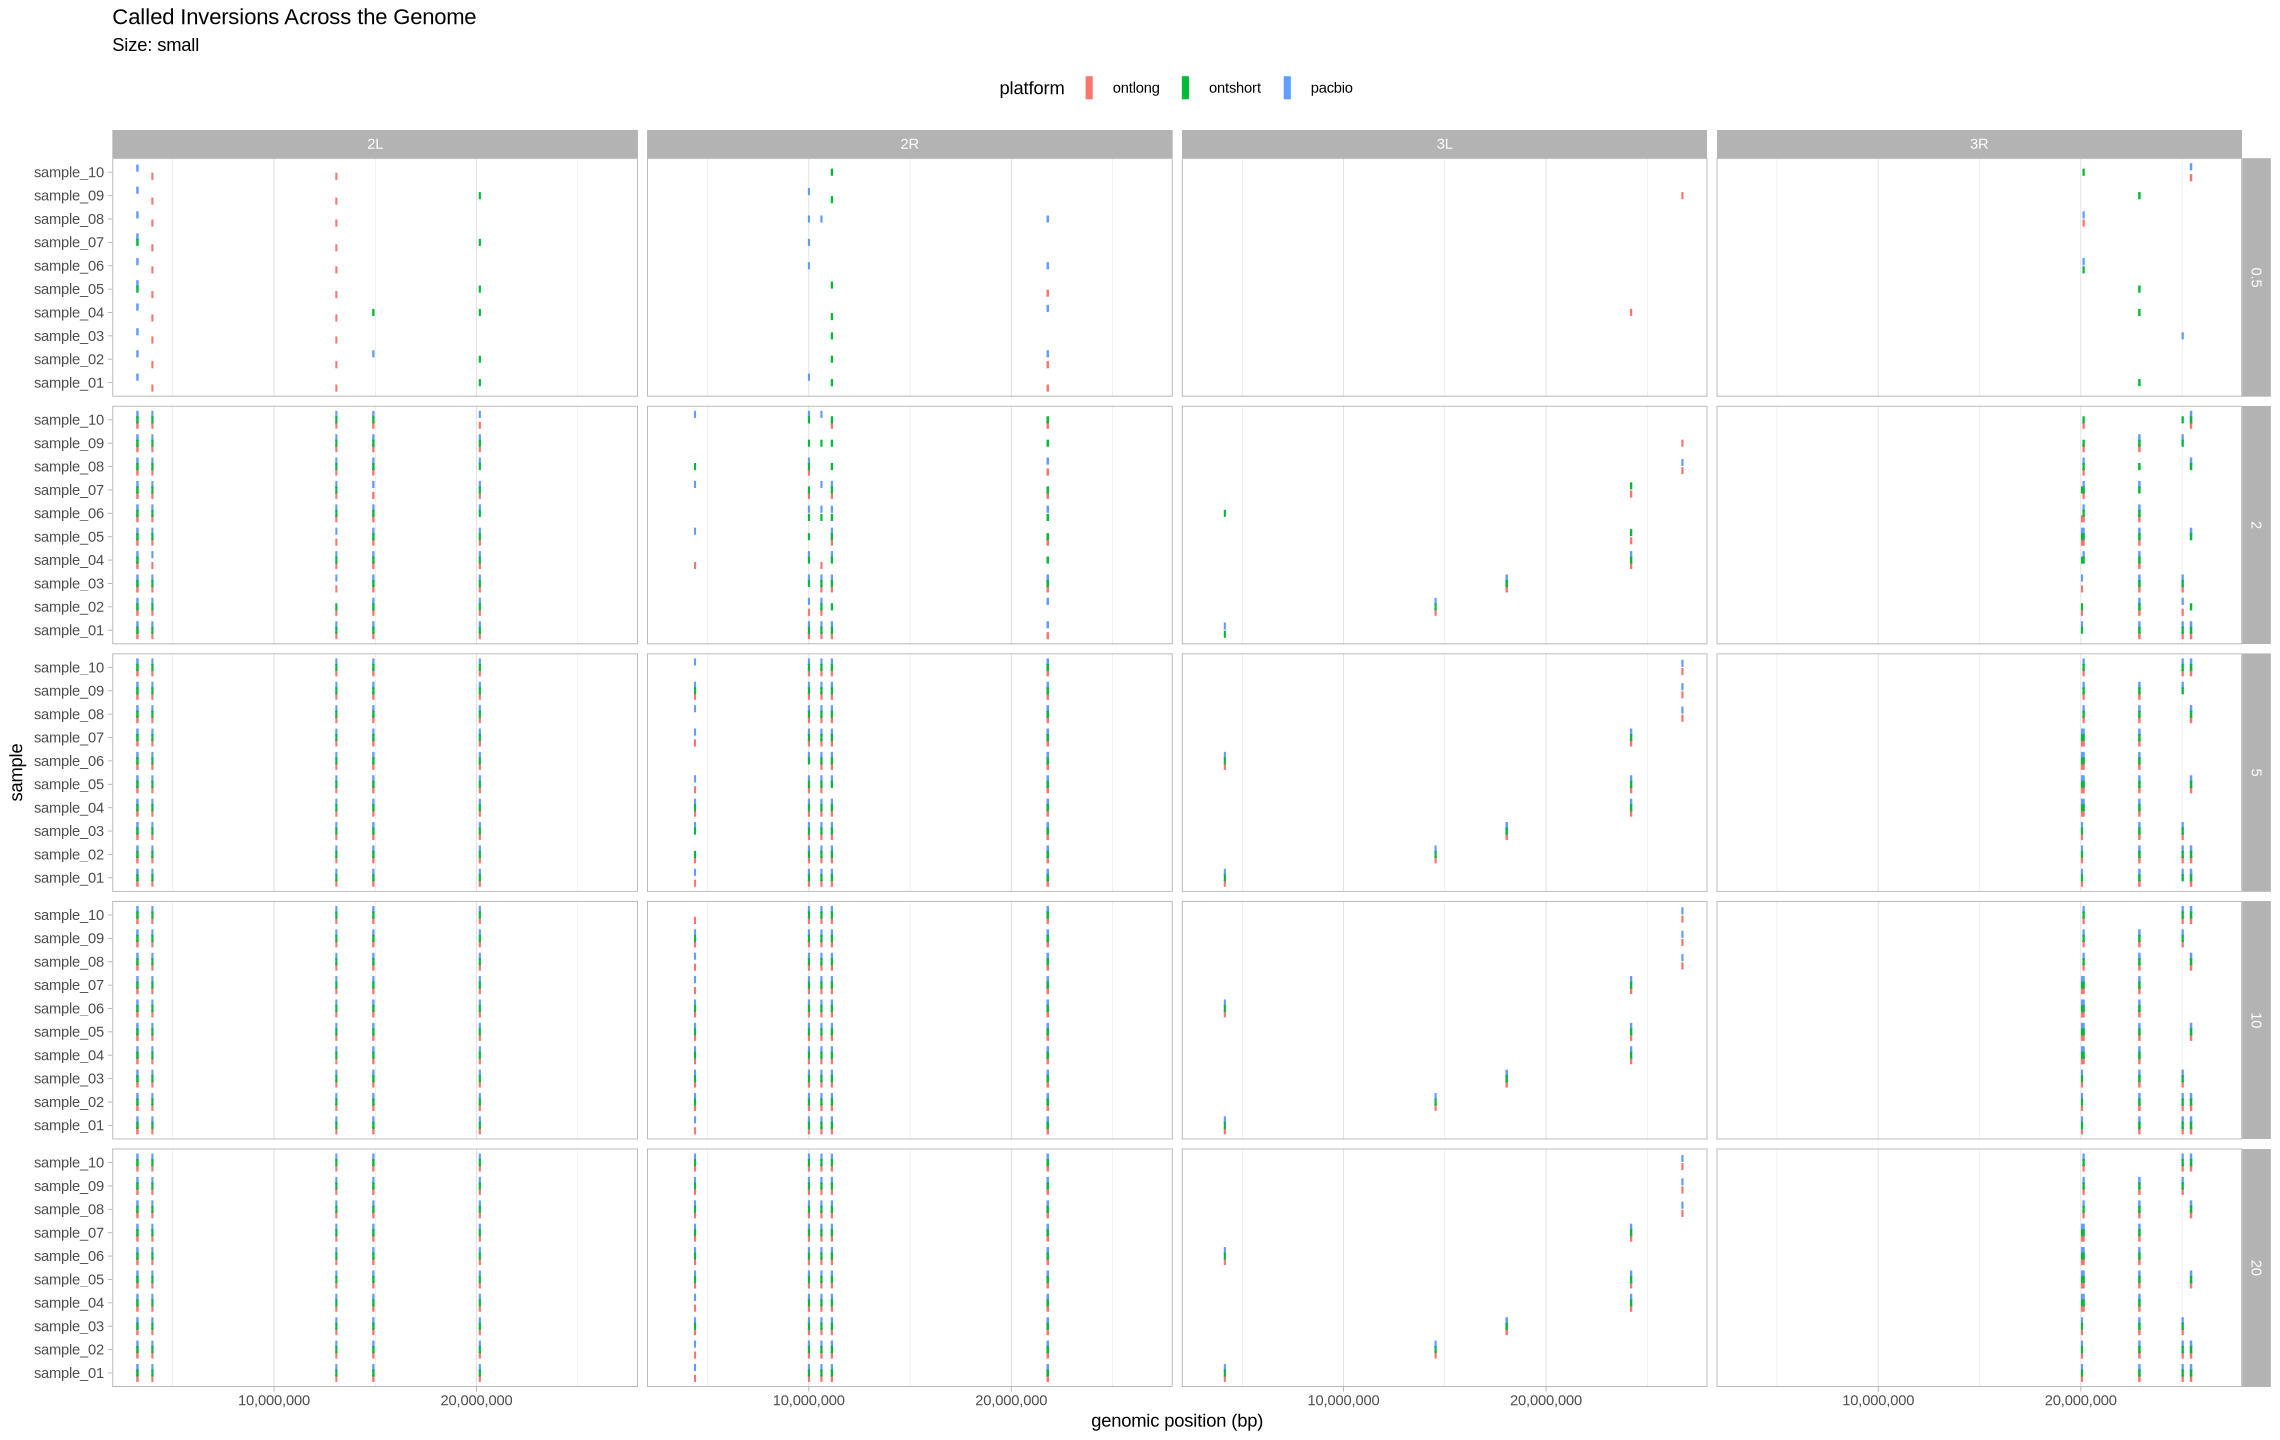The height and width of the screenshot is (1440, 2280).
Task: Click the Size: small subtitle
Action: (x=156, y=45)
